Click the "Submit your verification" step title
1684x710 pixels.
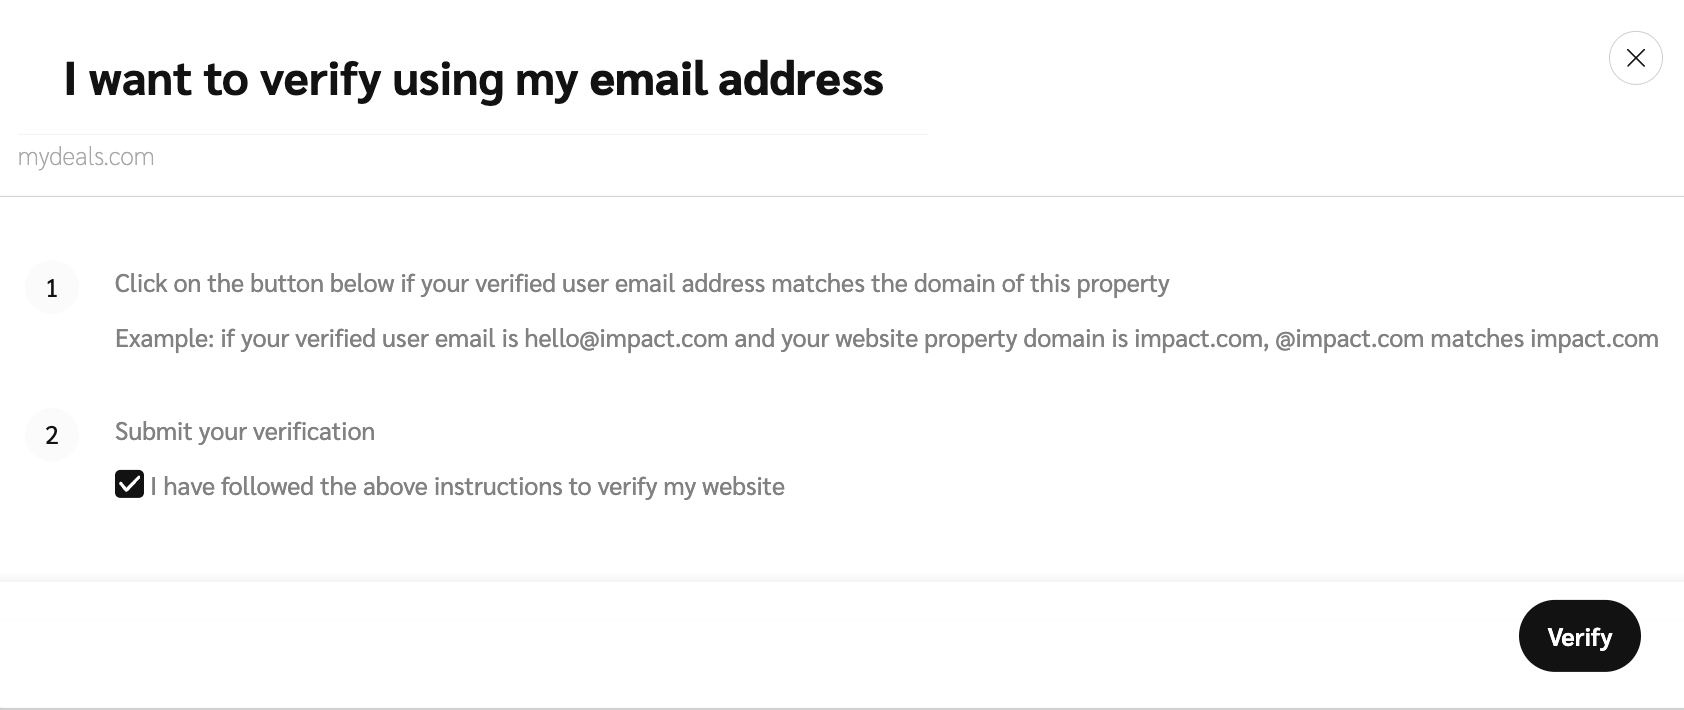pos(245,432)
